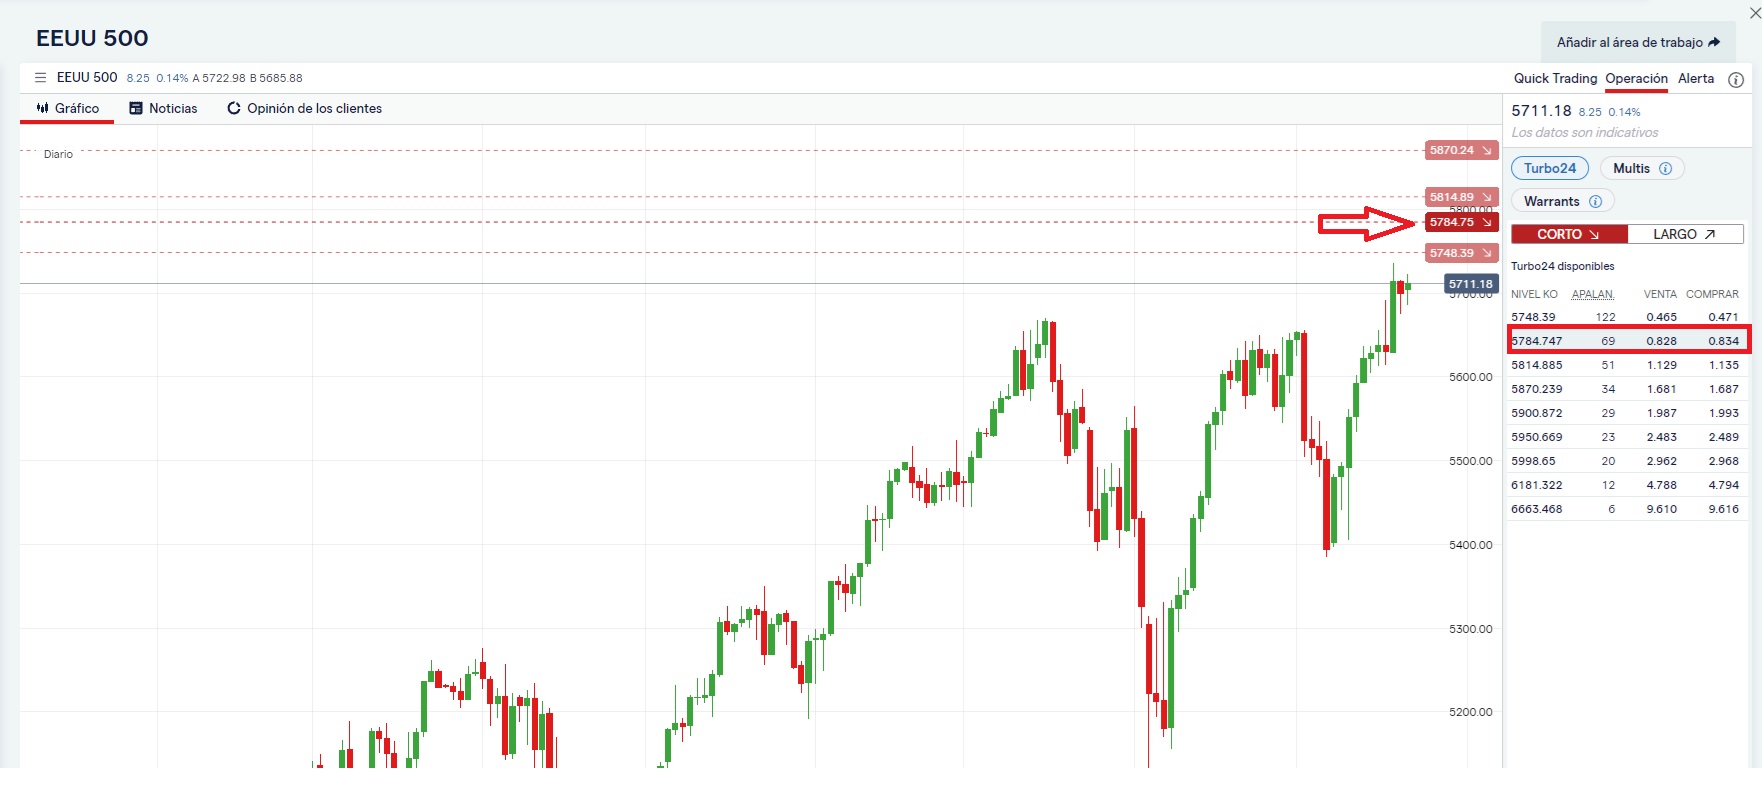Click the 5748.39 level arrow on chart

[x=1487, y=253]
